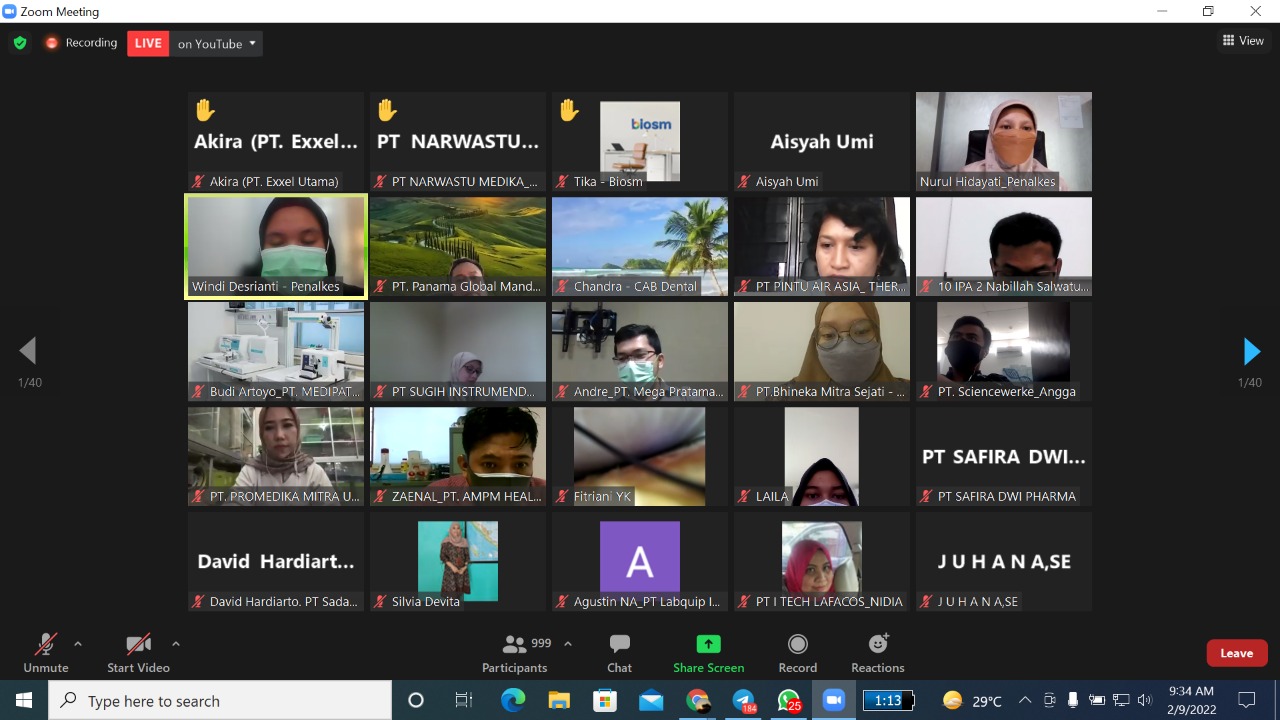1280x720 pixels.
Task: Select J U H A N A,SE participant tile
Action: click(1004, 561)
